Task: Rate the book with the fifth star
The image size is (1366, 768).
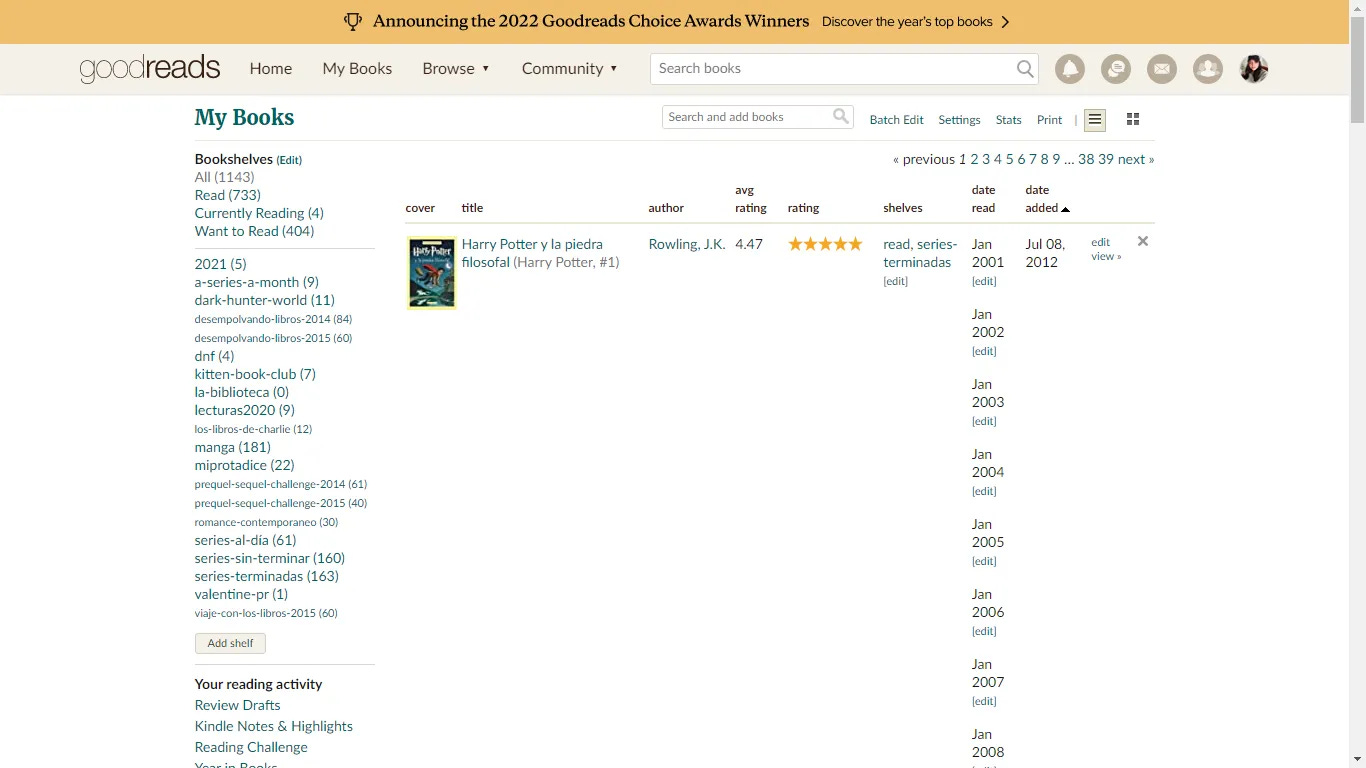Action: tap(855, 244)
